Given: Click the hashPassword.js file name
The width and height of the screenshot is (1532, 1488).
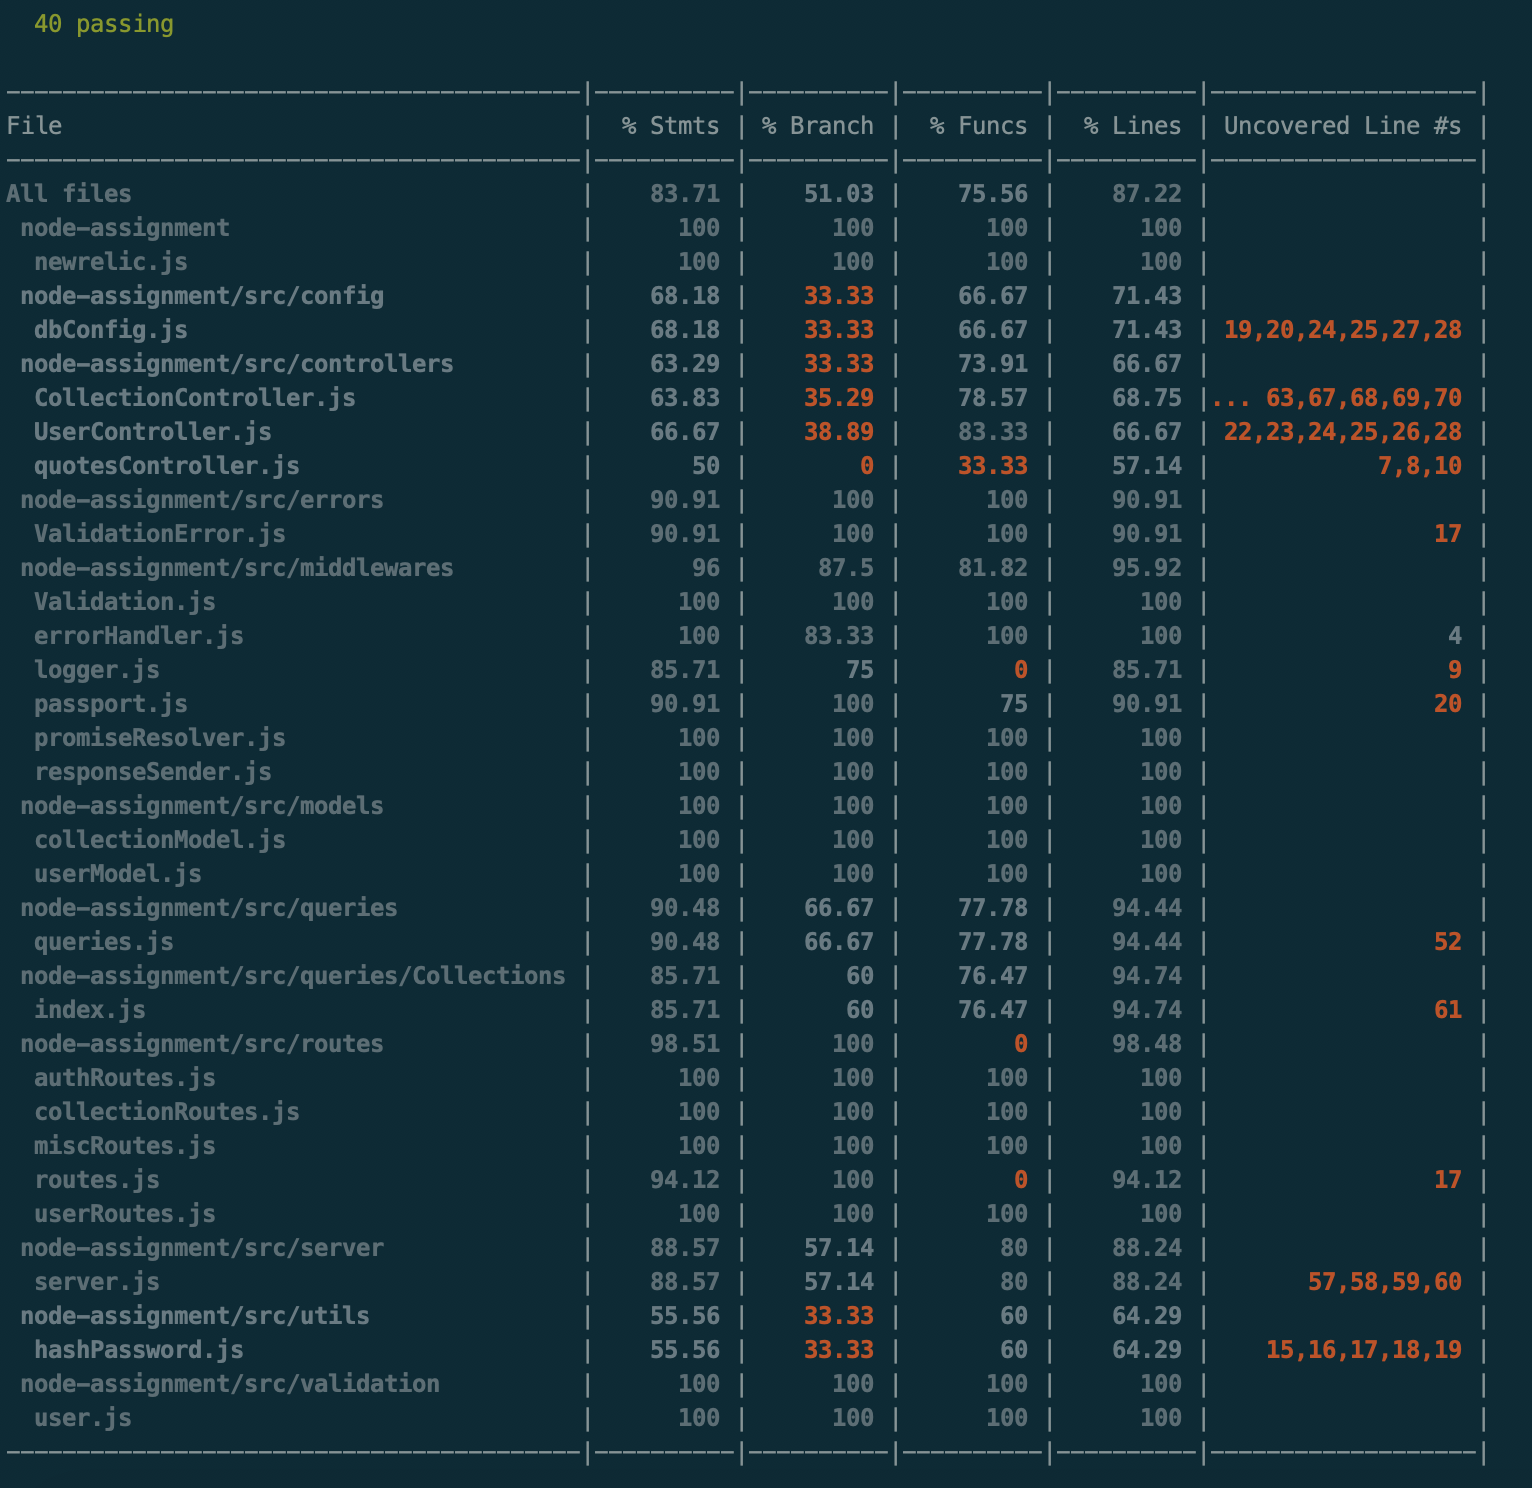Looking at the screenshot, I should click(139, 1350).
